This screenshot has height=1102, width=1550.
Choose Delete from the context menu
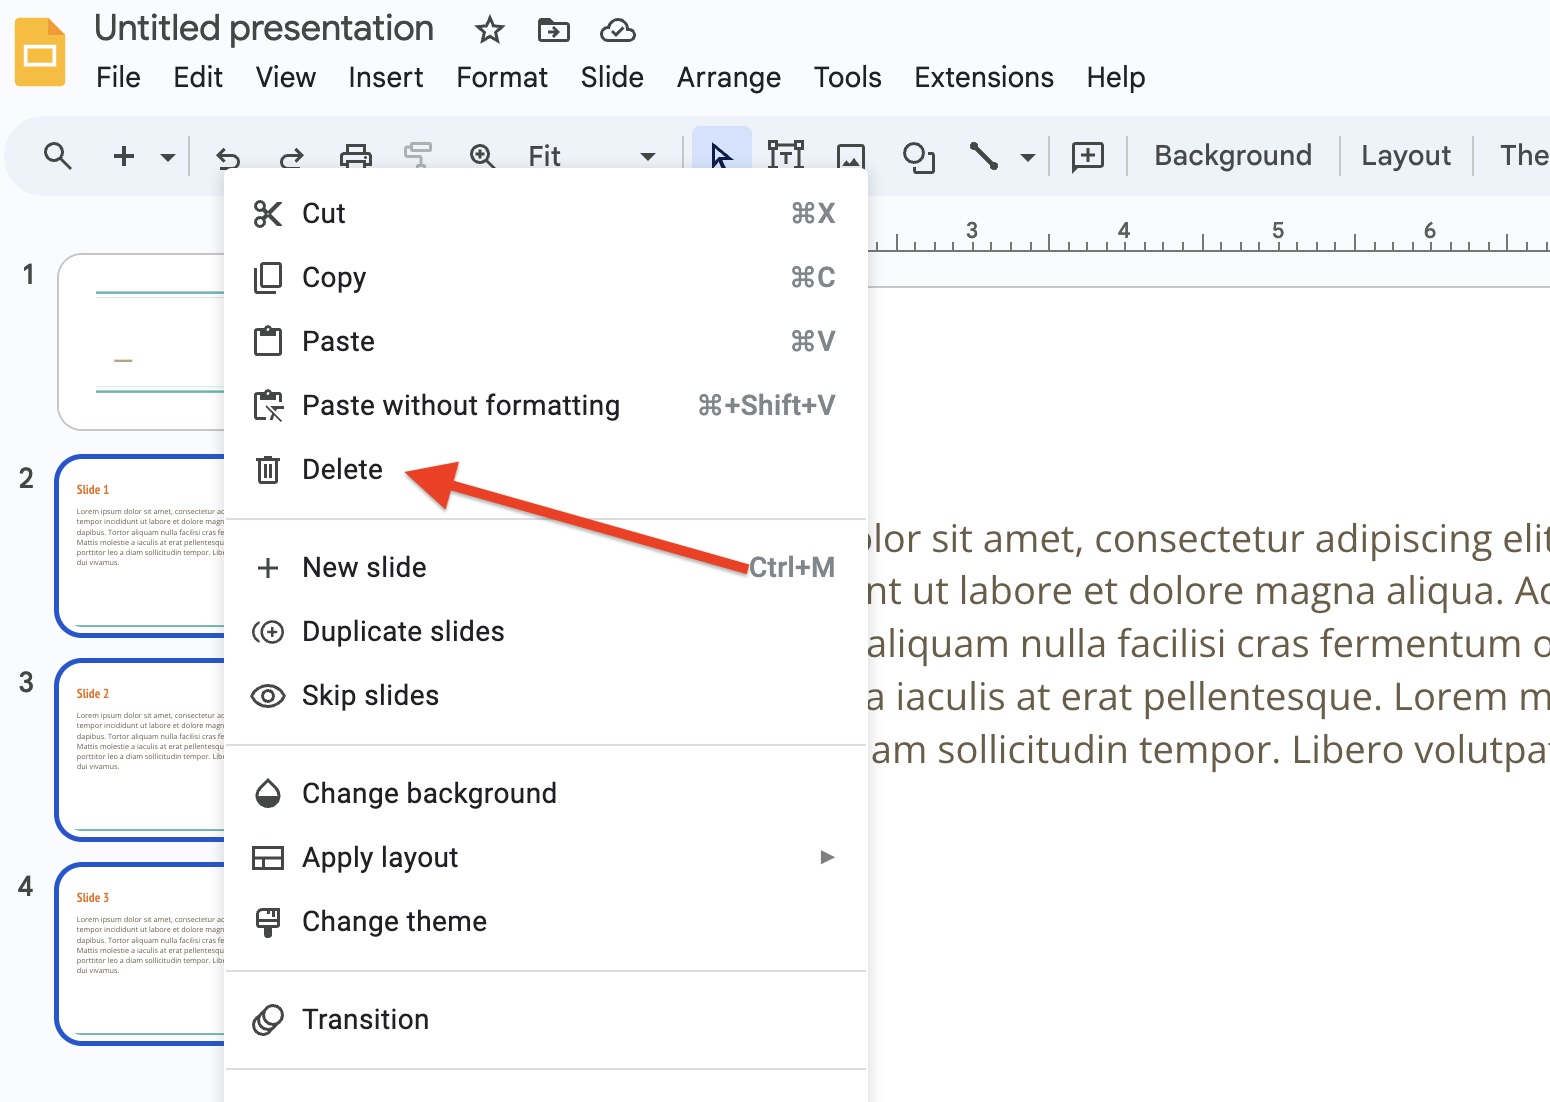pos(342,469)
